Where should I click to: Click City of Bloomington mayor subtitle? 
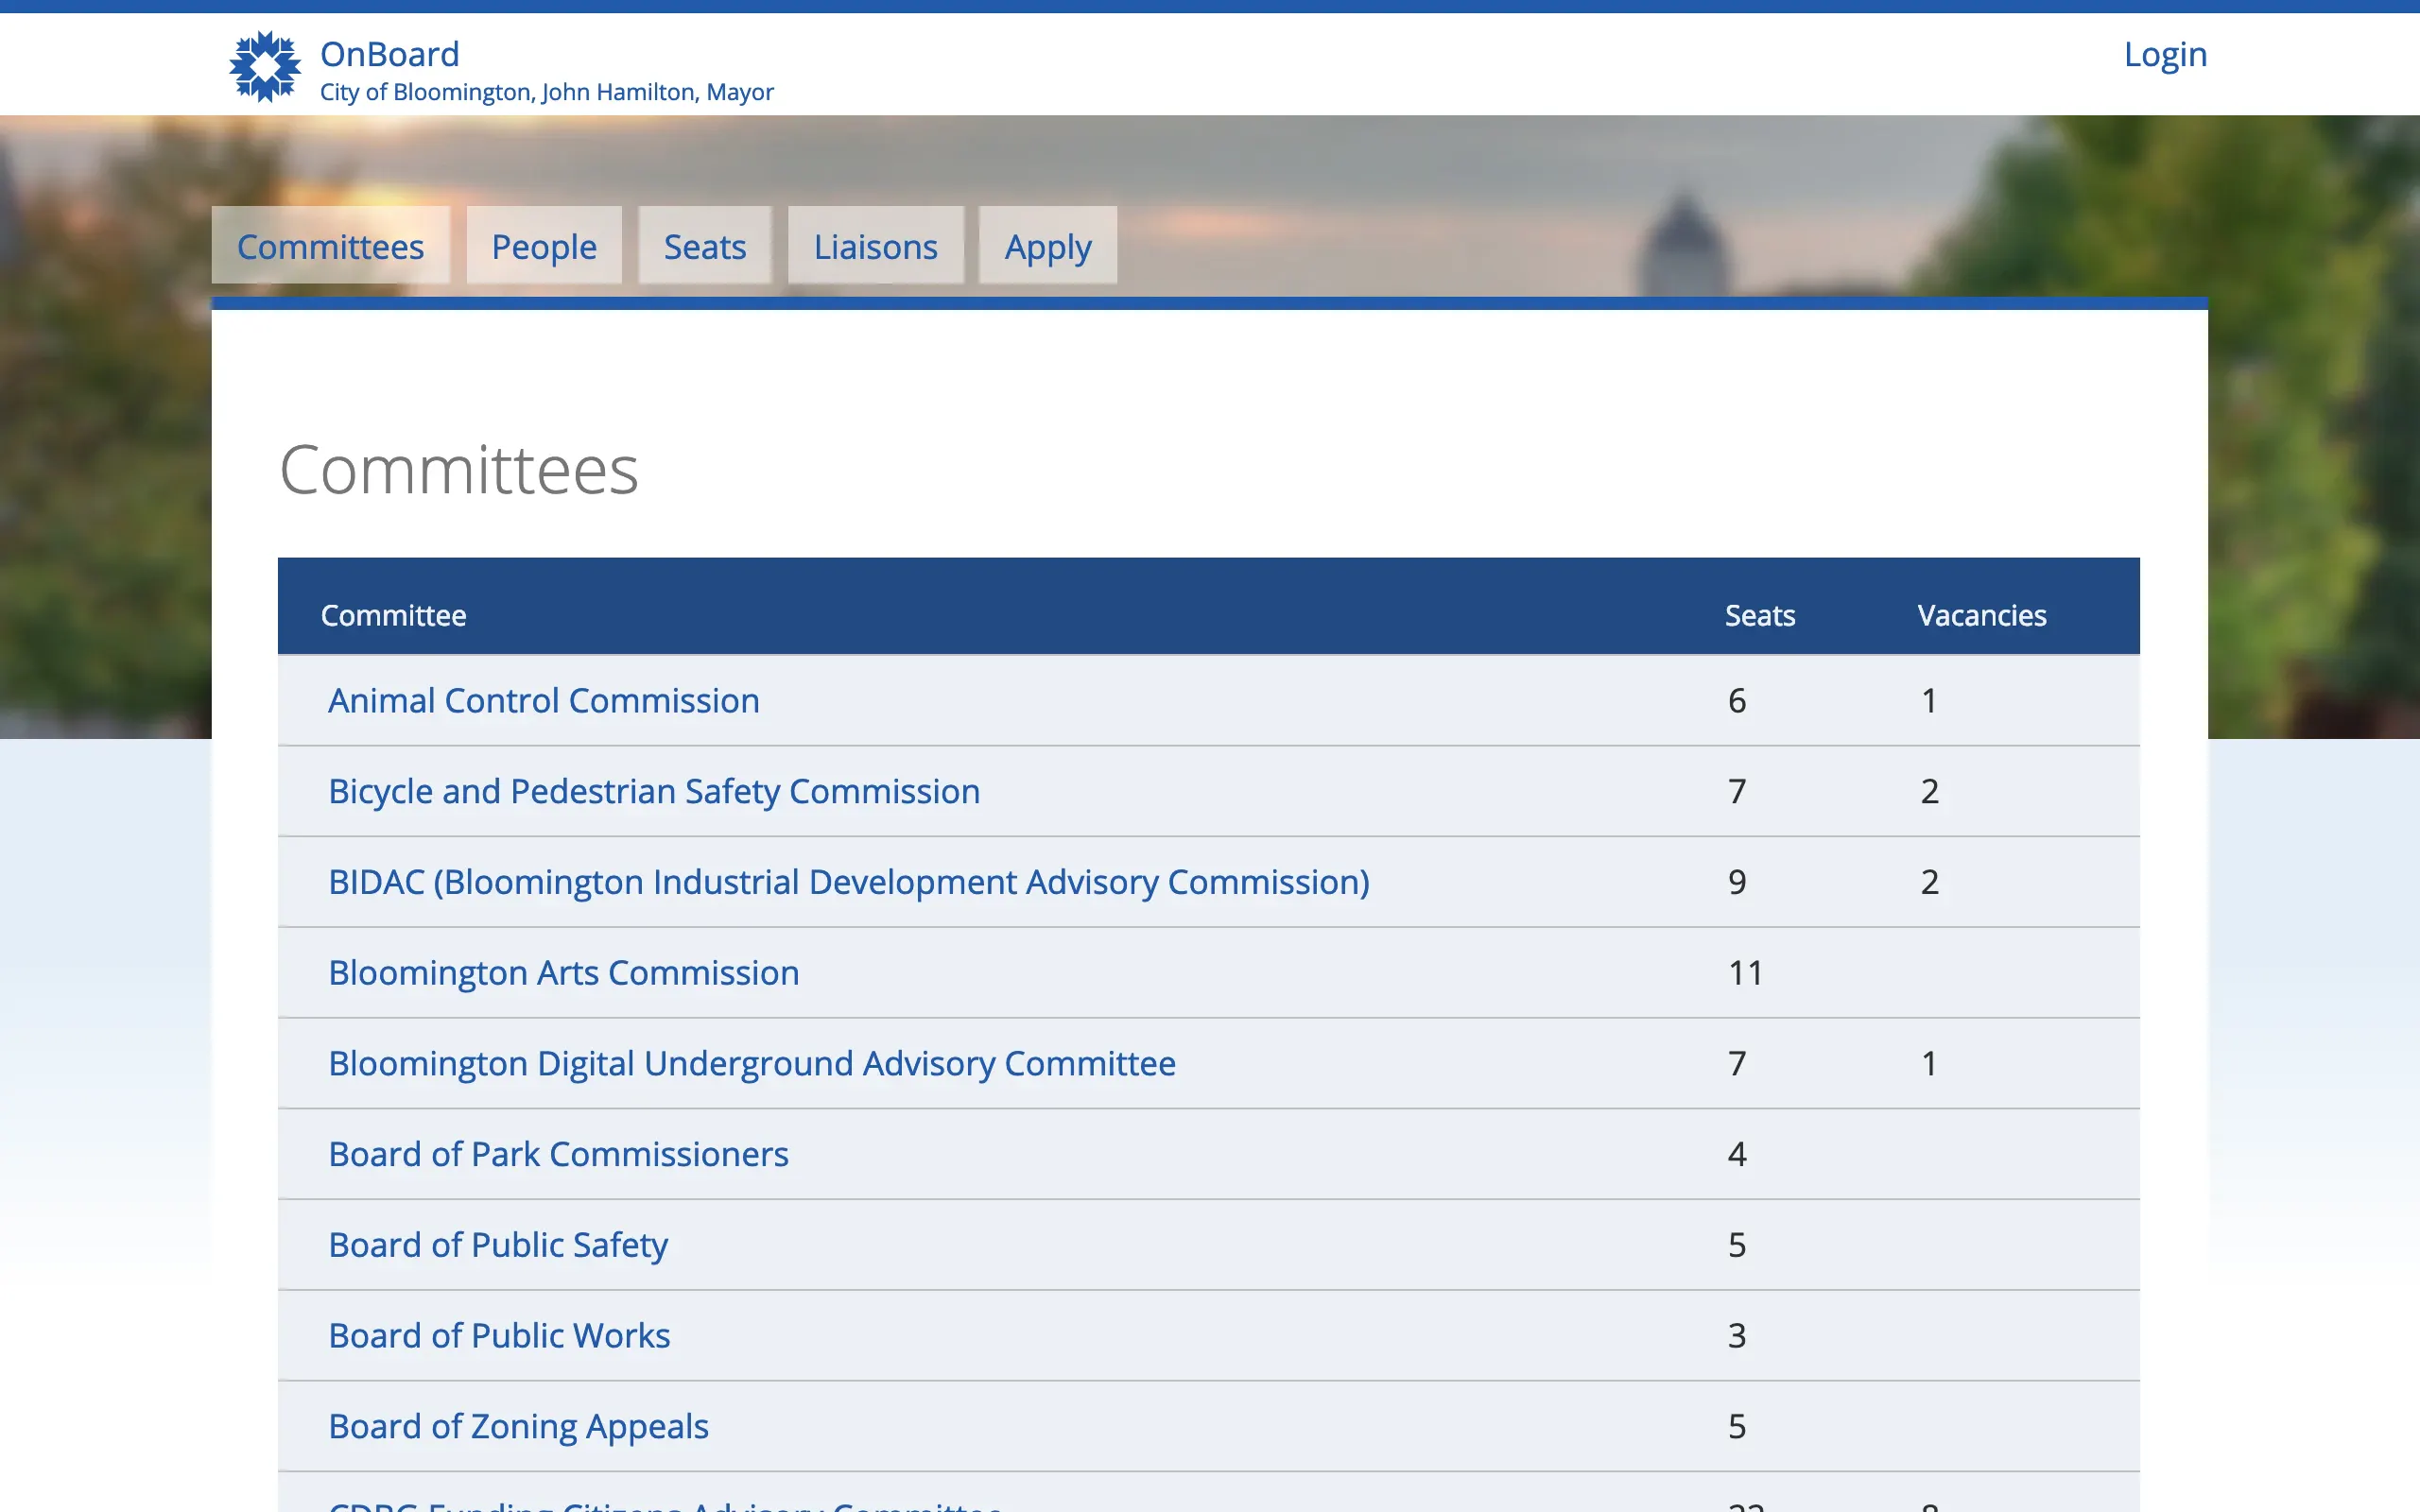pos(546,92)
